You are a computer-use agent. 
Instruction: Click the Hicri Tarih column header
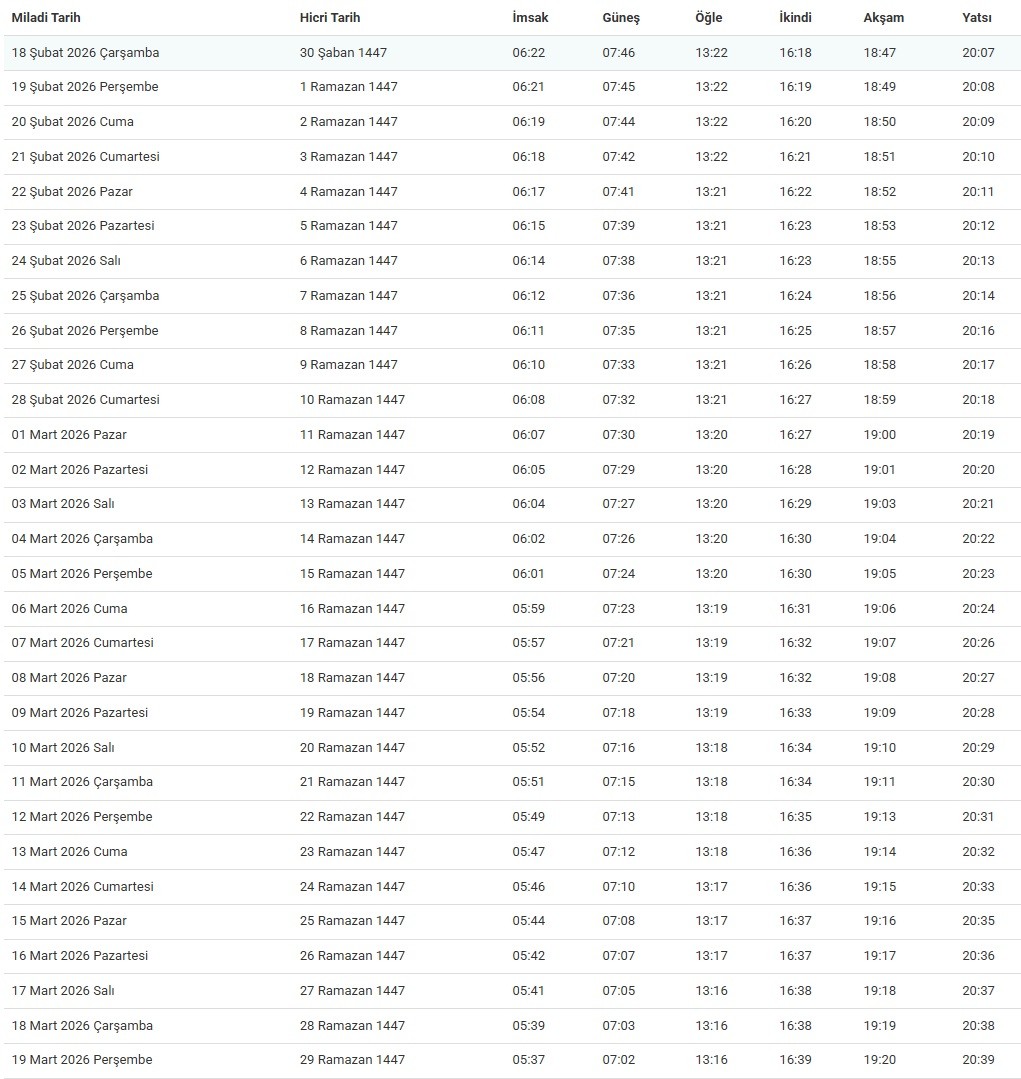(330, 18)
